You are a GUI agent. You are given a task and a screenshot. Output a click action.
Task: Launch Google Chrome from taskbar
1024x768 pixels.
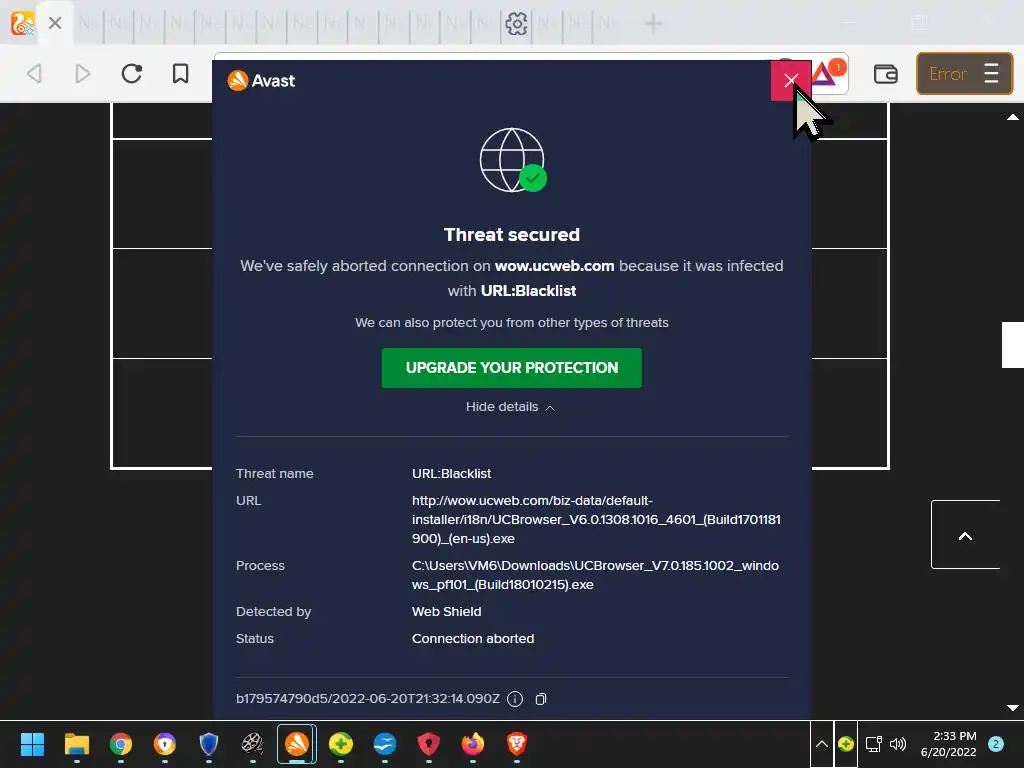coord(121,744)
